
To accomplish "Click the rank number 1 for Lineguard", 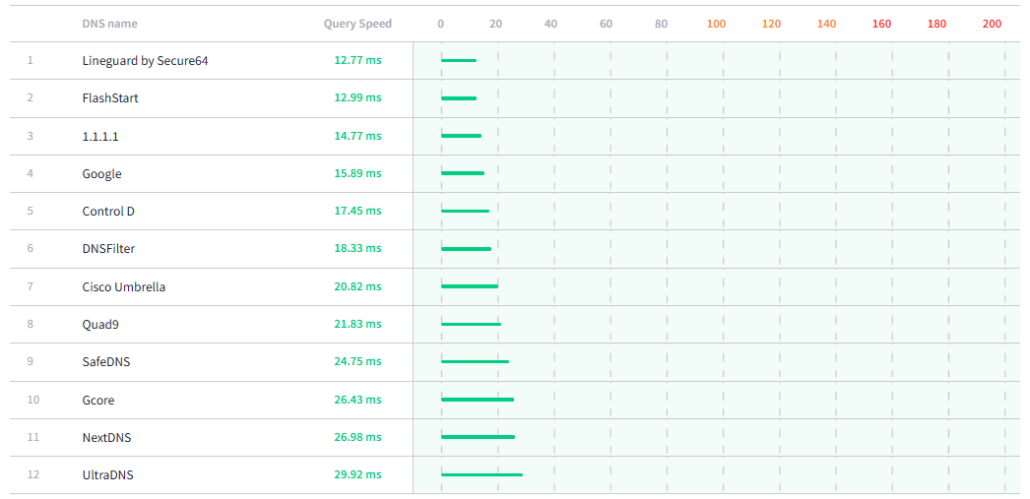I will pyautogui.click(x=30, y=60).
